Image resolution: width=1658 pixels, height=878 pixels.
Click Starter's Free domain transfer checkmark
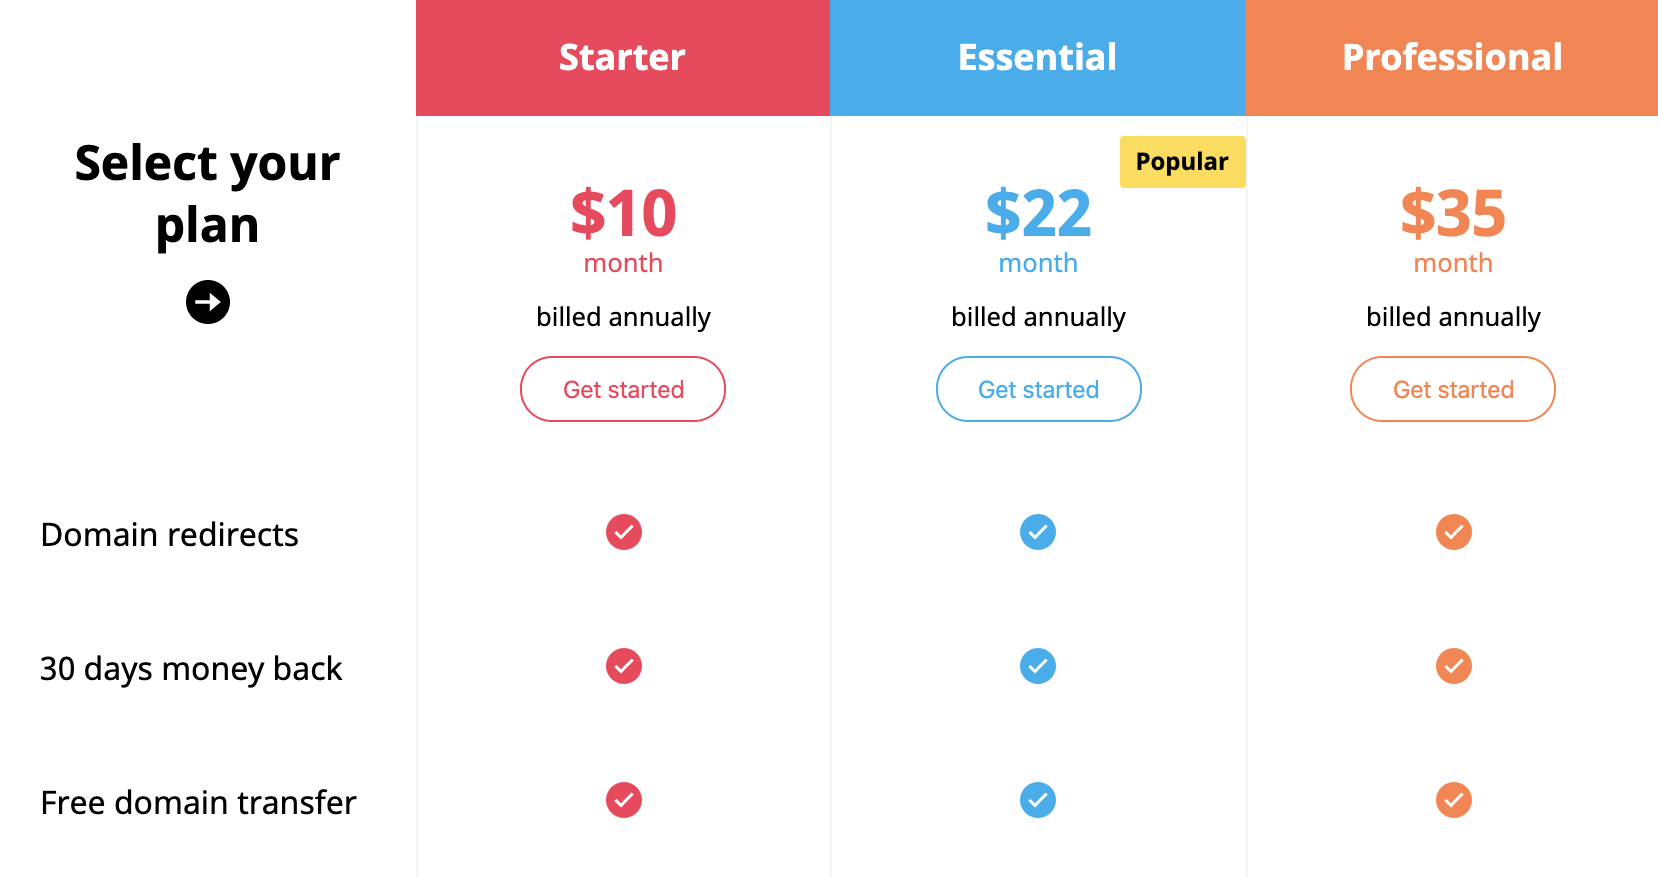tap(624, 800)
